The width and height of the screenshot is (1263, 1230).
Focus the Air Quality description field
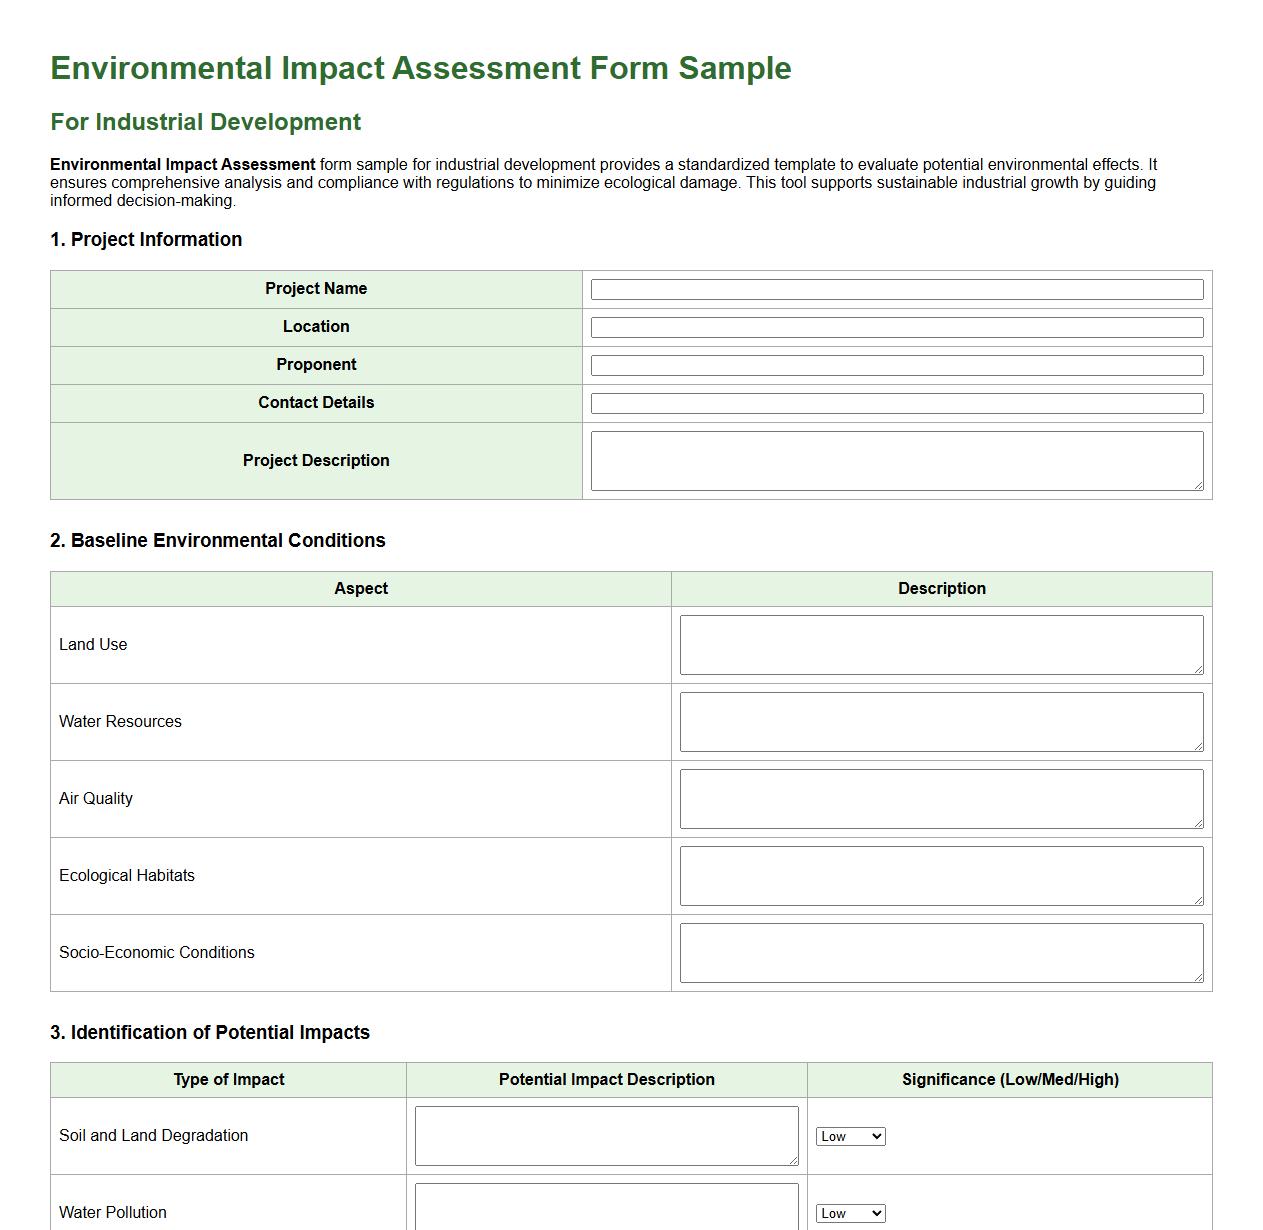(940, 798)
